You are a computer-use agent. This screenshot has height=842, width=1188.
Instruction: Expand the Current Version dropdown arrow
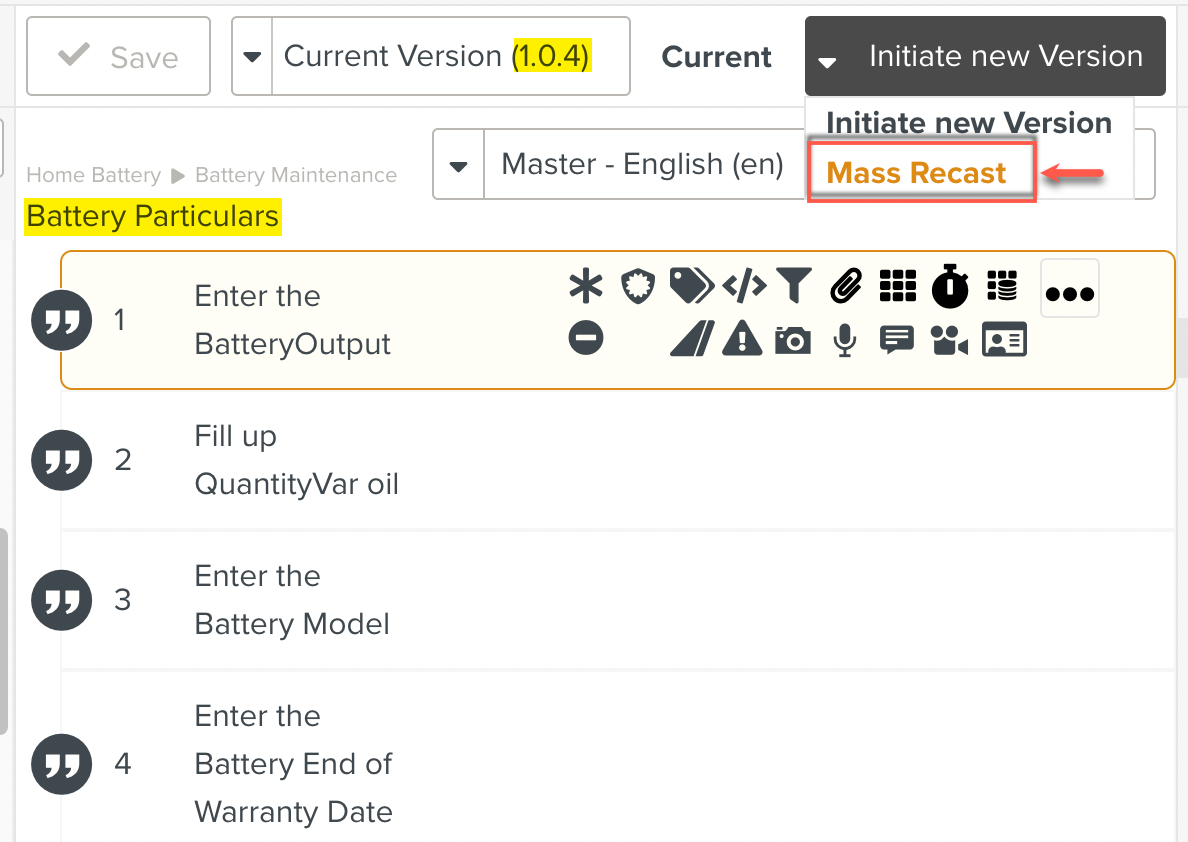click(x=252, y=57)
